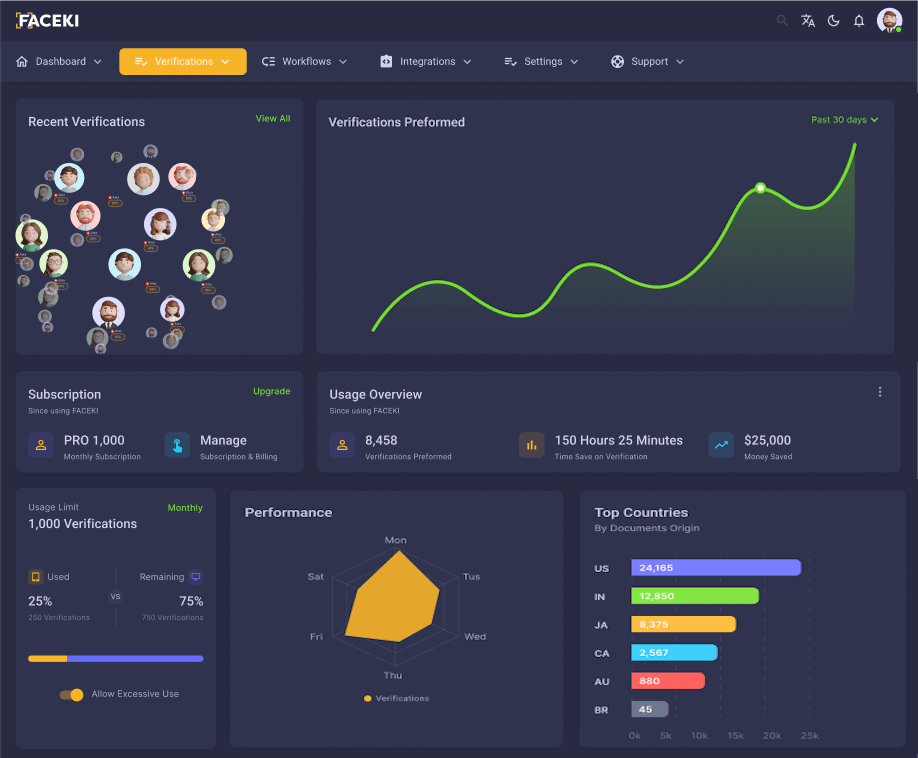Toggle dark mode moon icon
The width and height of the screenshot is (918, 758).
coord(833,21)
